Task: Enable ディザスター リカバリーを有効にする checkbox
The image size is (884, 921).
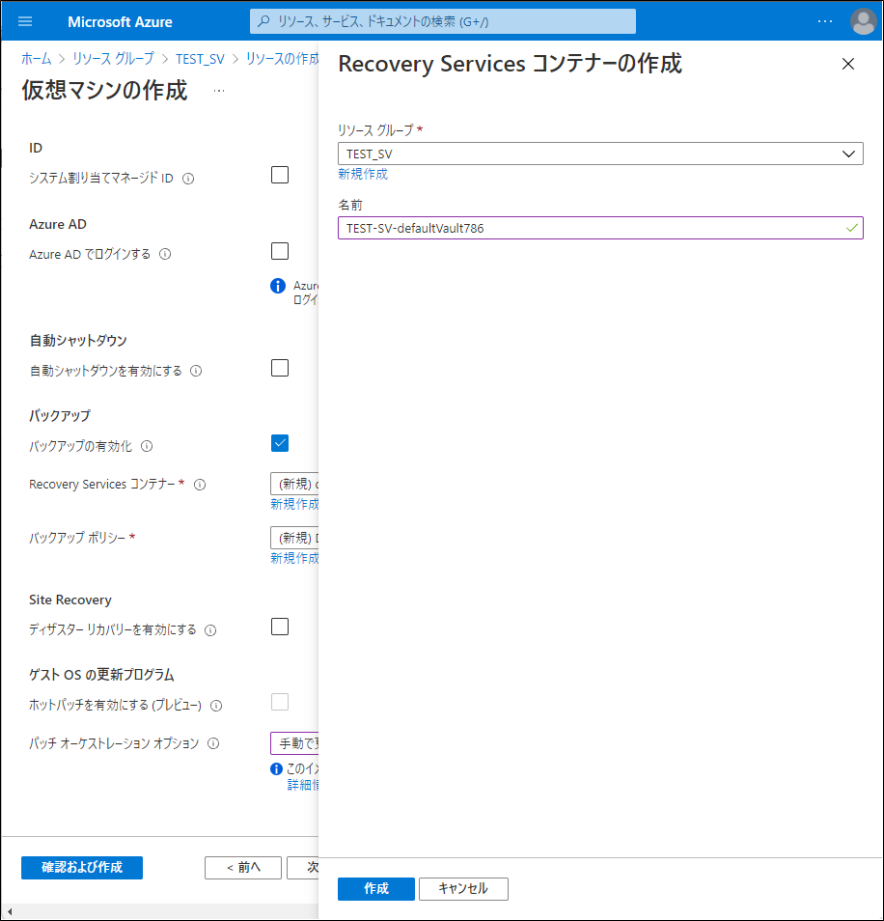Action: [280, 627]
